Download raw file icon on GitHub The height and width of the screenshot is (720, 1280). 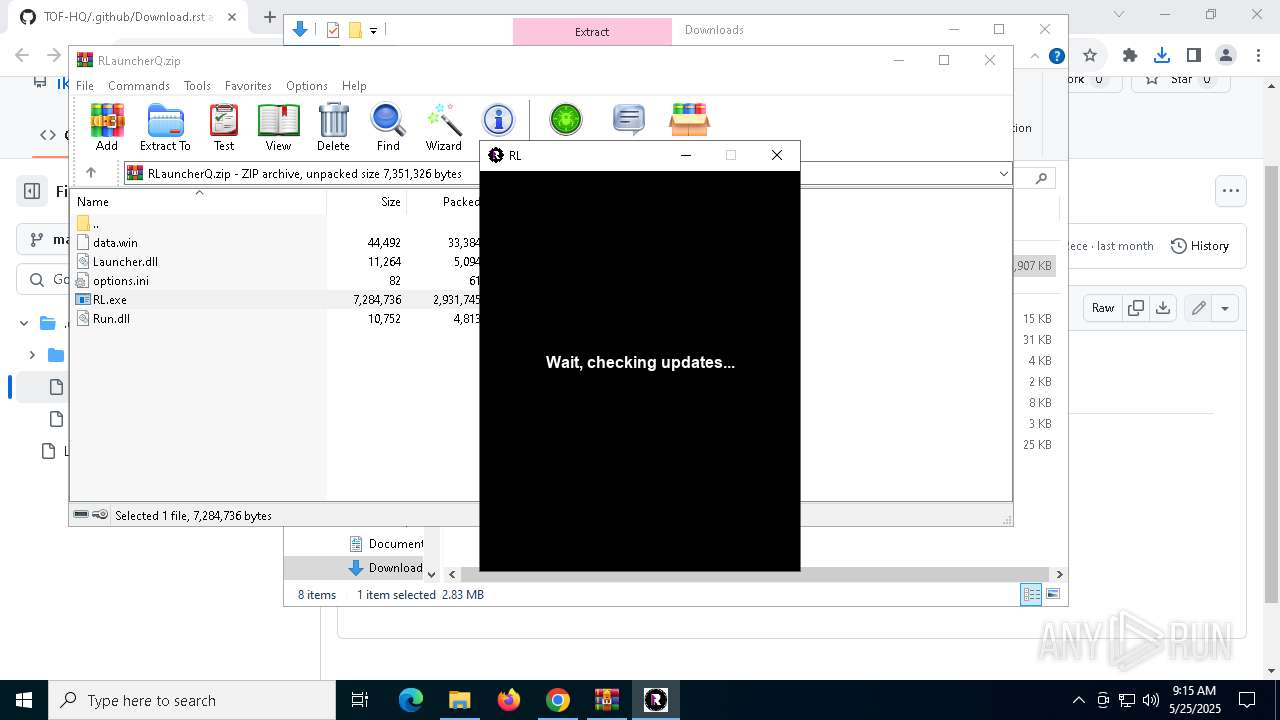coord(1163,308)
